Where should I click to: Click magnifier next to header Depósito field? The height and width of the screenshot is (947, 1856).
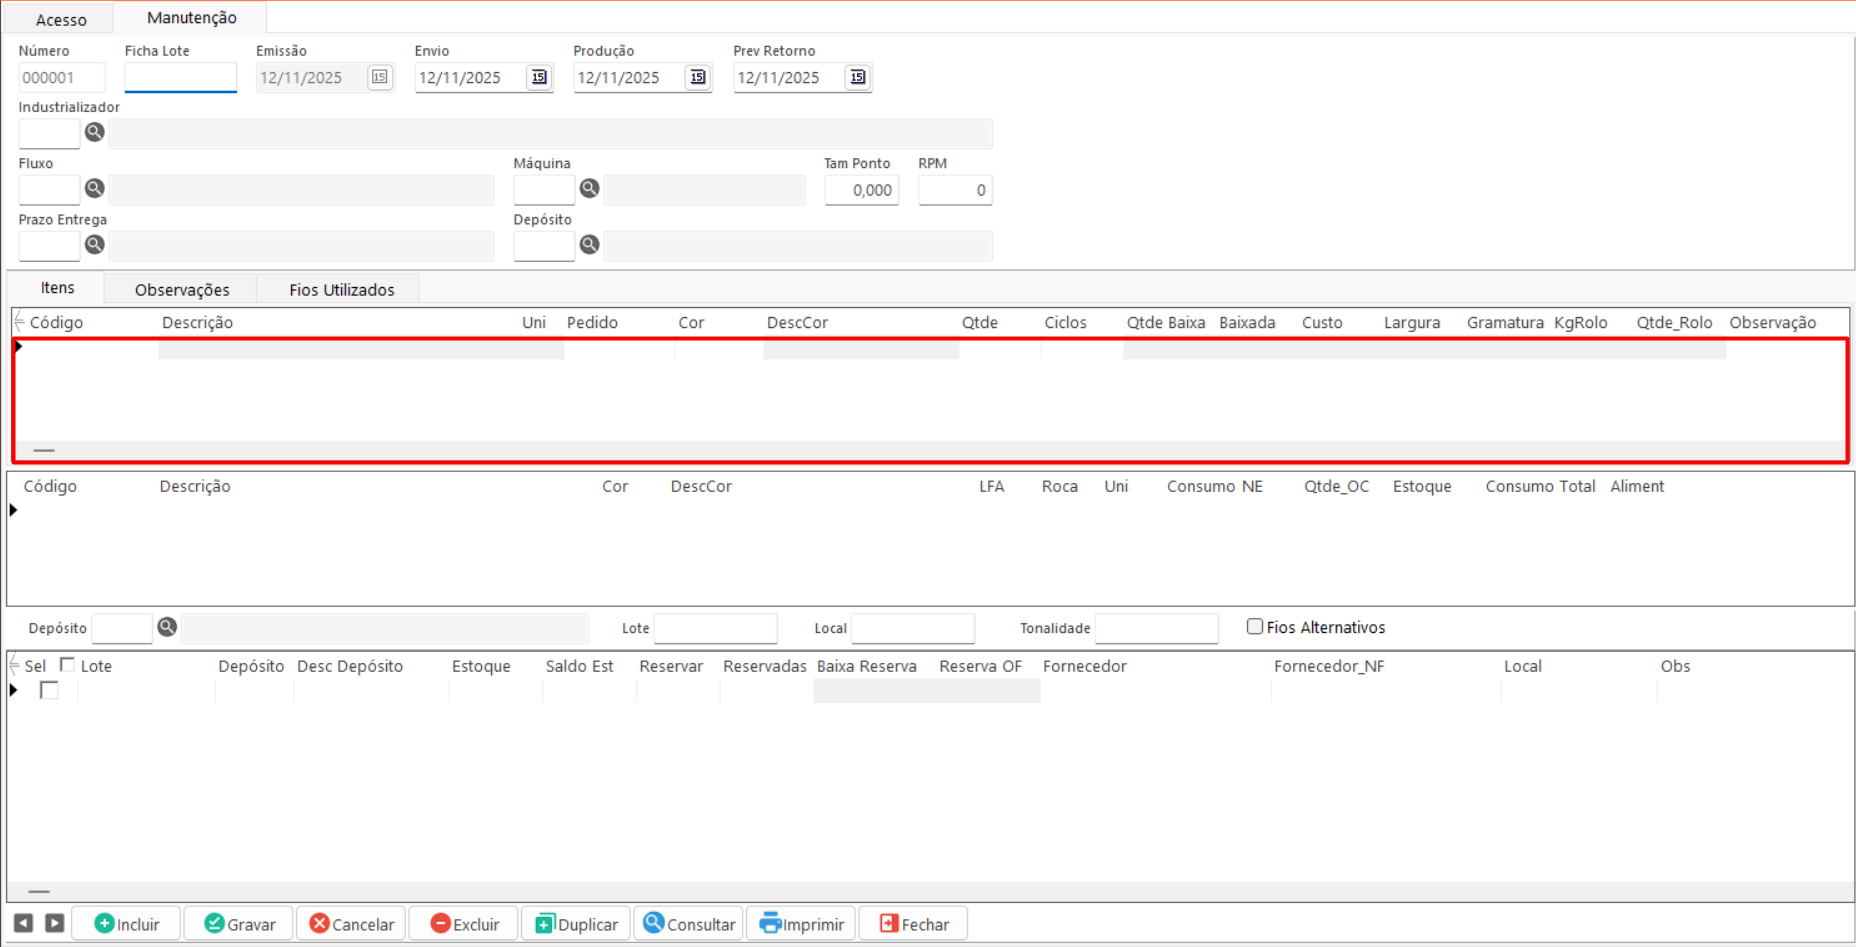(590, 244)
